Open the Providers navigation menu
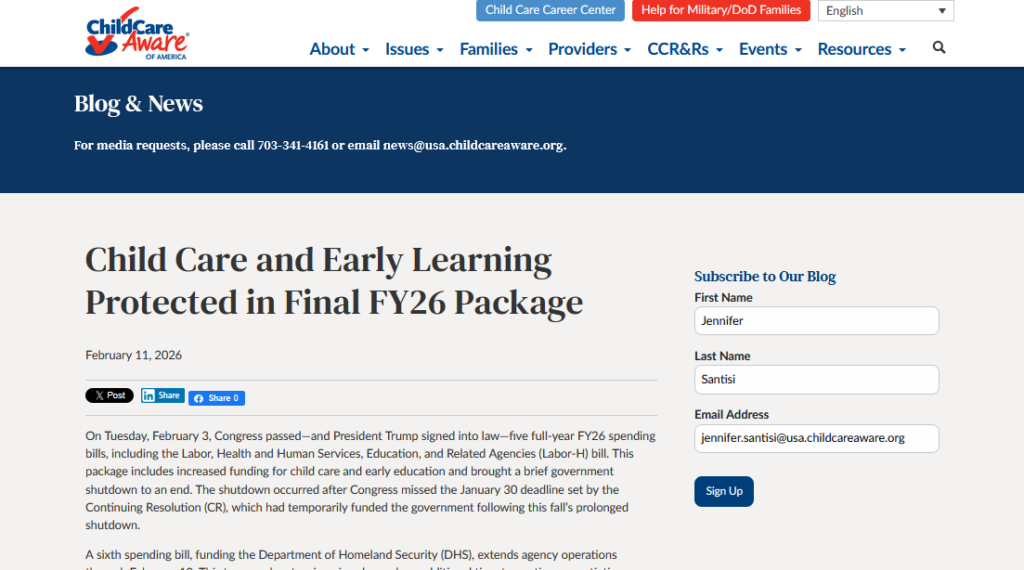Image resolution: width=1024 pixels, height=570 pixels. (589, 49)
